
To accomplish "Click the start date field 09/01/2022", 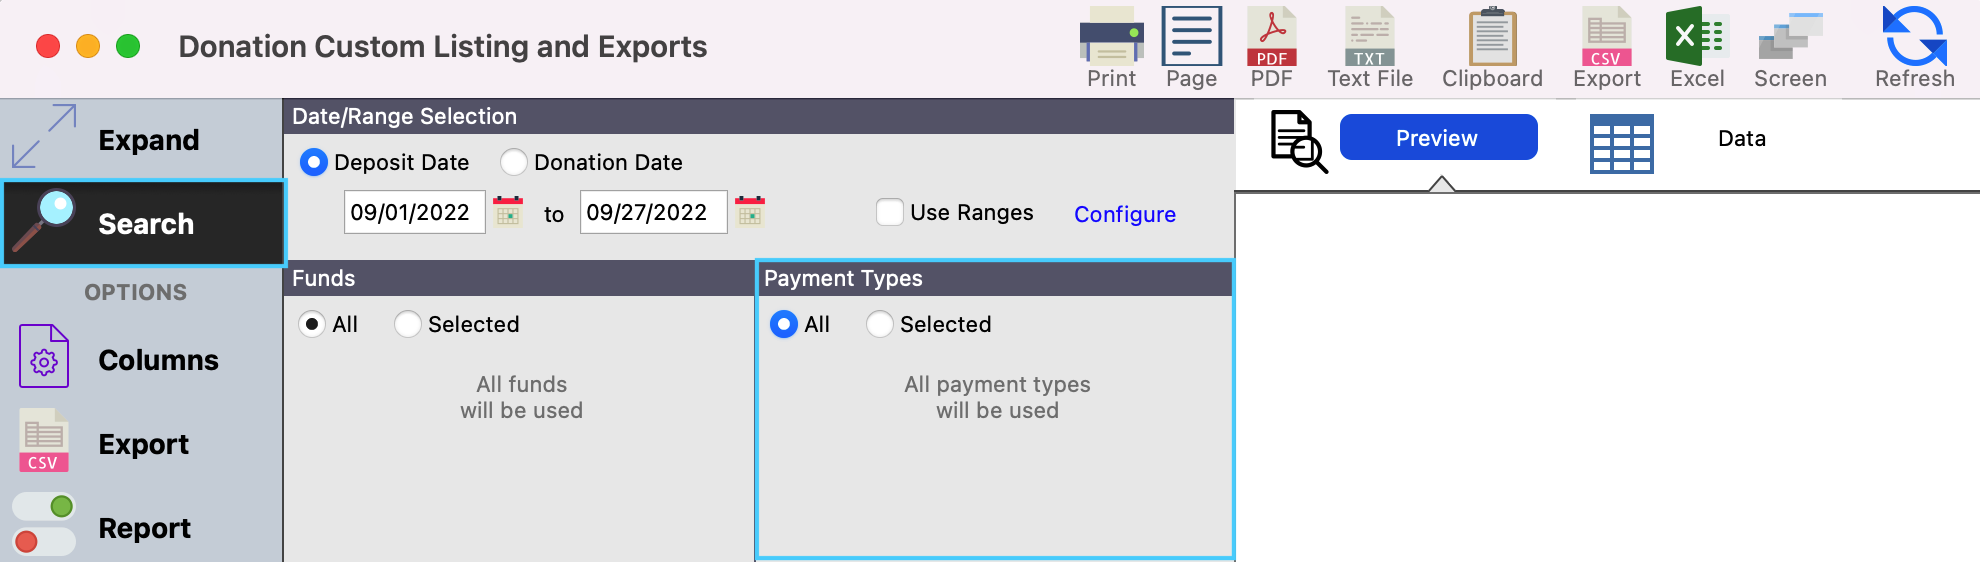I will [414, 212].
